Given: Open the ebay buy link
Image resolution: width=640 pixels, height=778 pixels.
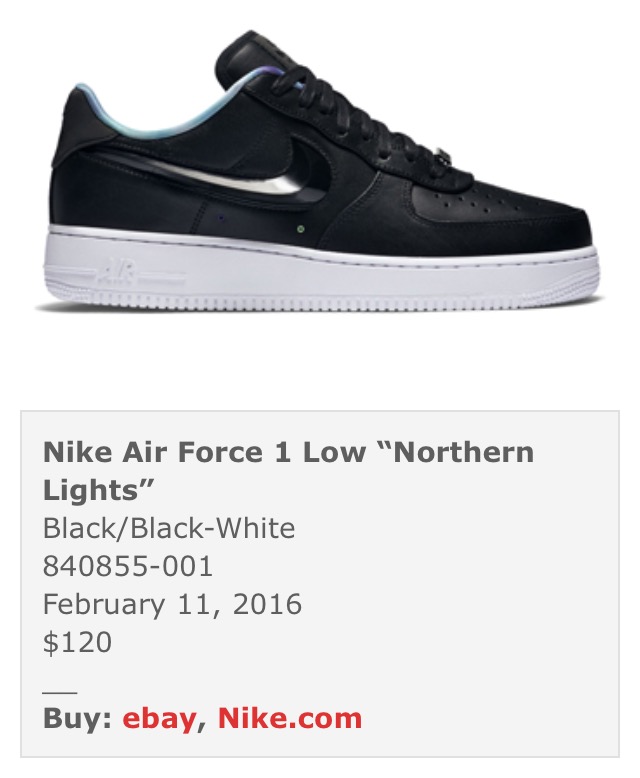Looking at the screenshot, I should 159,719.
